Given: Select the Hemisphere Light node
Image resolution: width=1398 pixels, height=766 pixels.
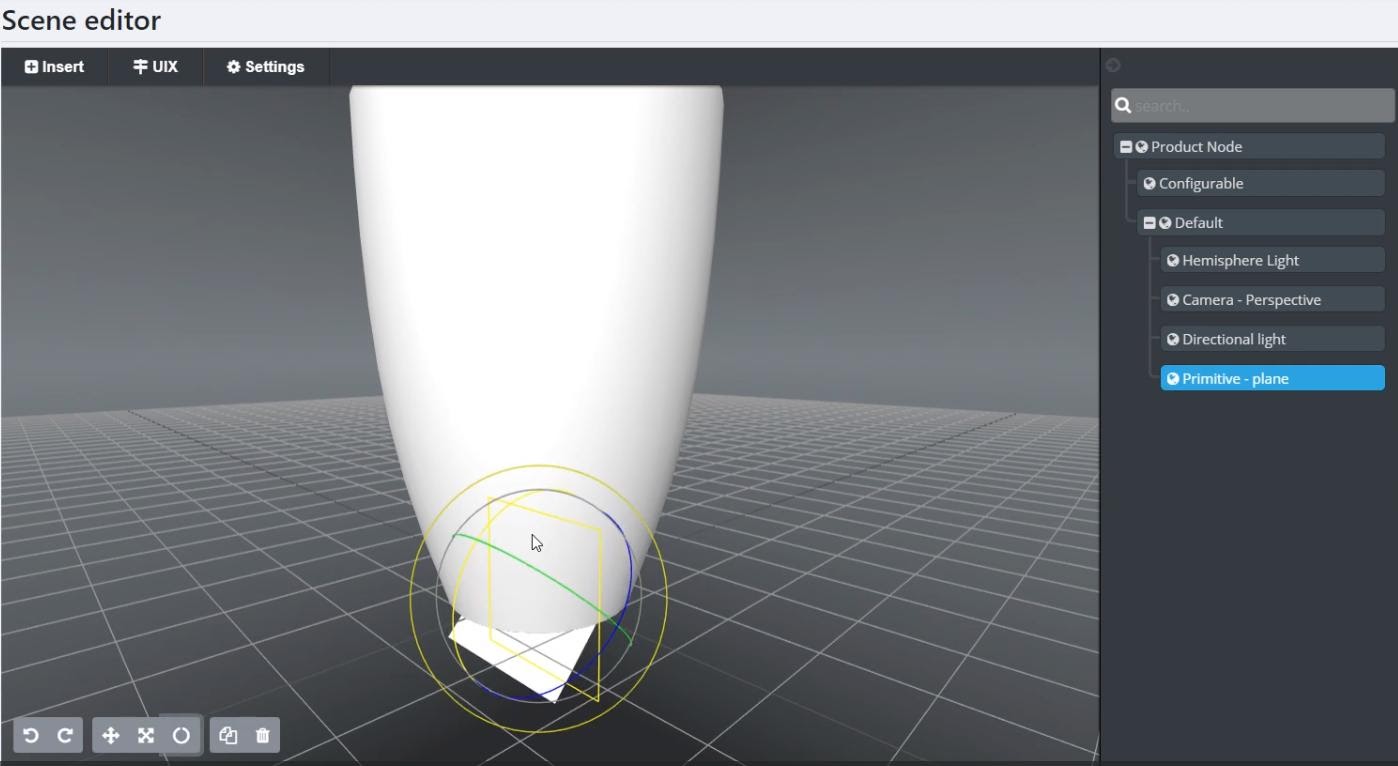Looking at the screenshot, I should (x=1273, y=261).
